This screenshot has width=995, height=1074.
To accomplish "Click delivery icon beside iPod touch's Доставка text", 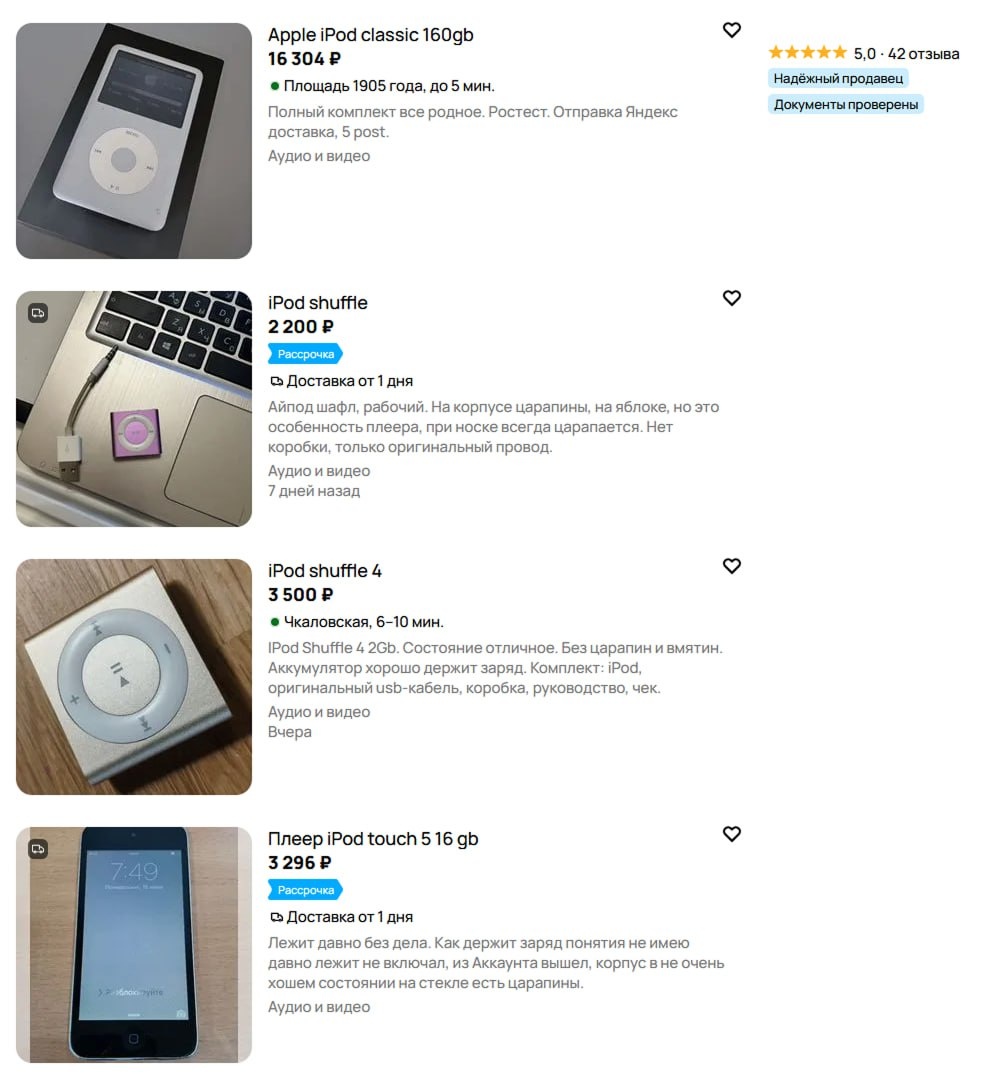I will click(276, 917).
